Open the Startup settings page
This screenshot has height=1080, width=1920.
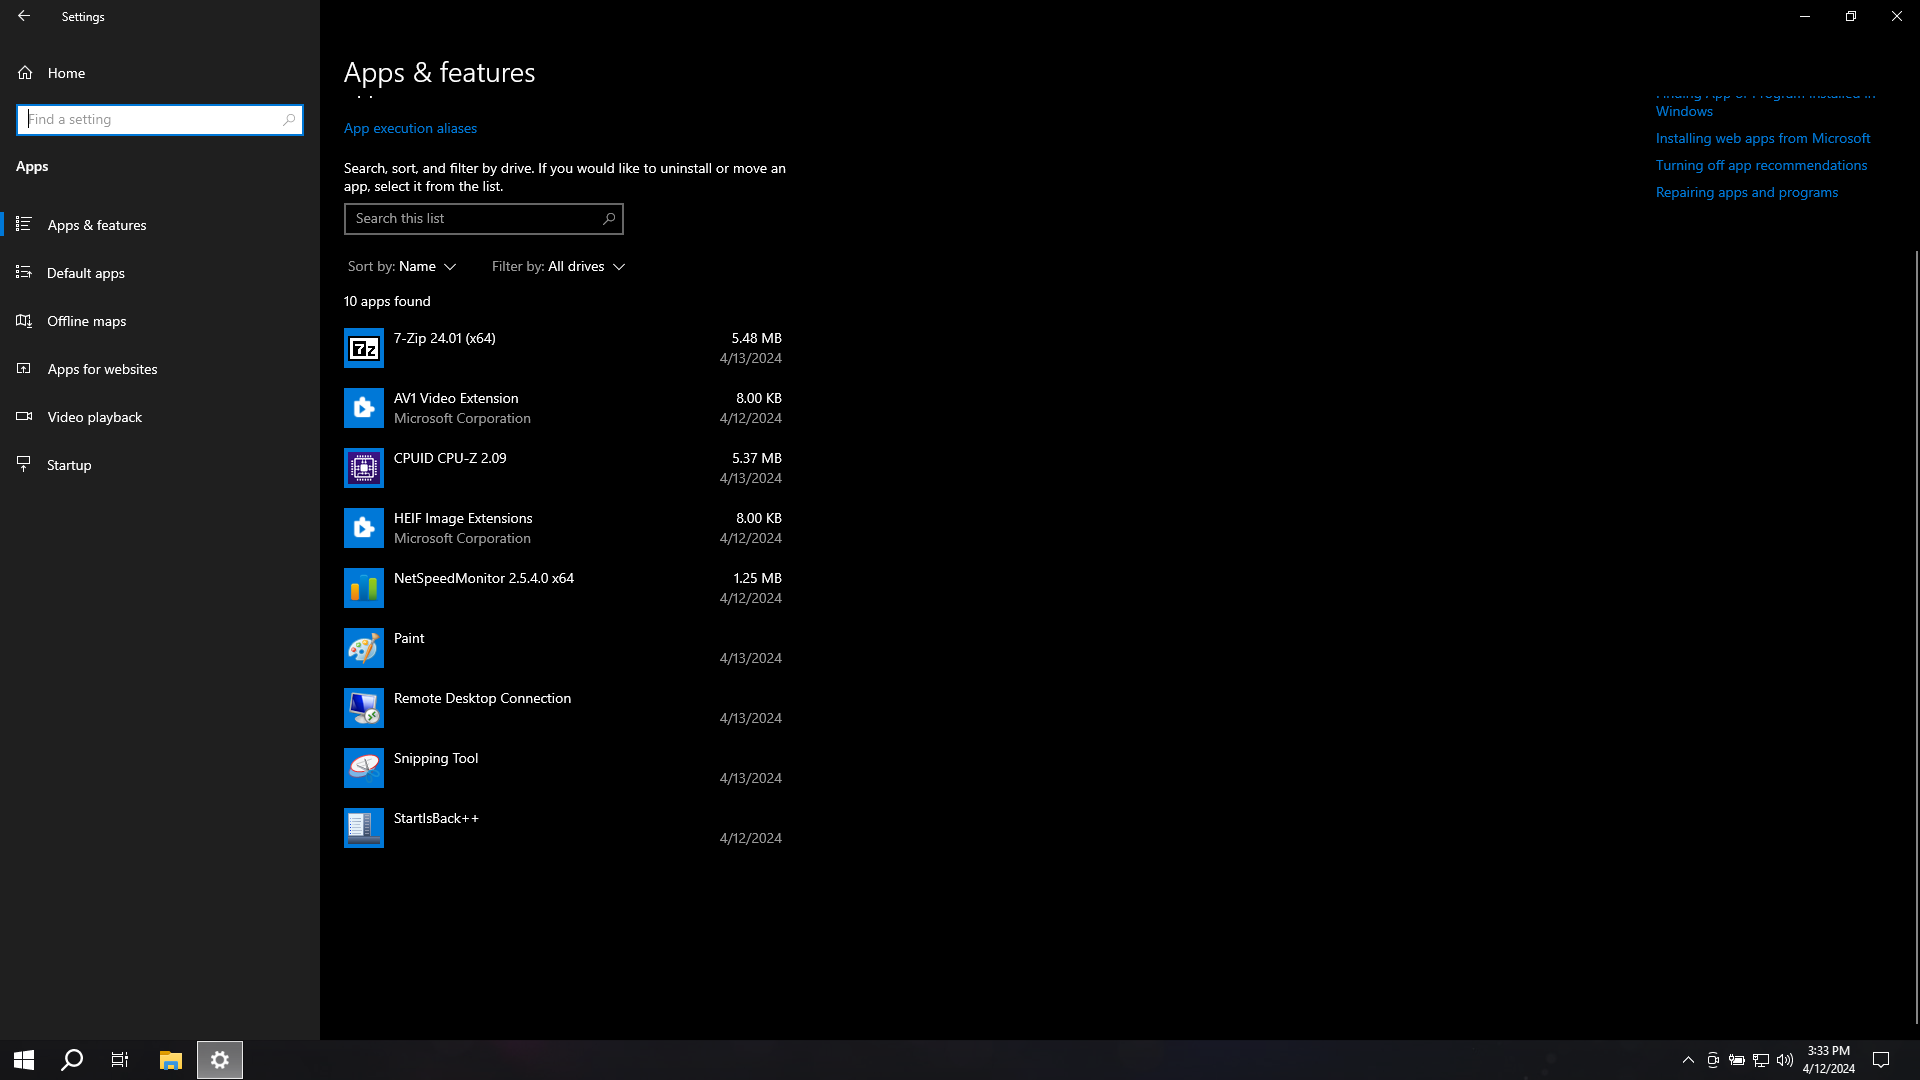pos(69,465)
